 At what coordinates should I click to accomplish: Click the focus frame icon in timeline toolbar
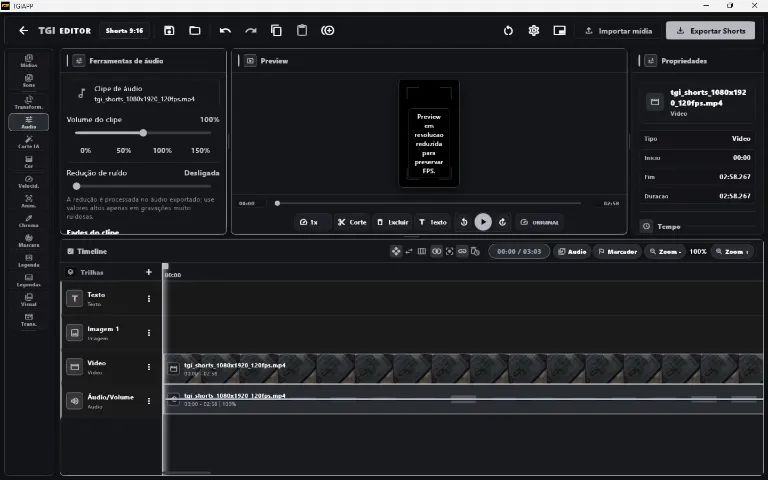(x=449, y=251)
